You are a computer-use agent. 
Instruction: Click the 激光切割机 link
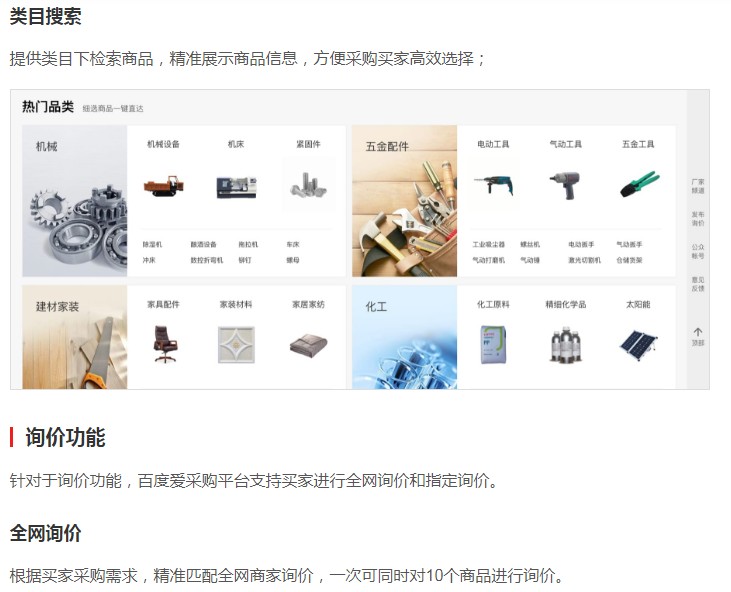585,260
